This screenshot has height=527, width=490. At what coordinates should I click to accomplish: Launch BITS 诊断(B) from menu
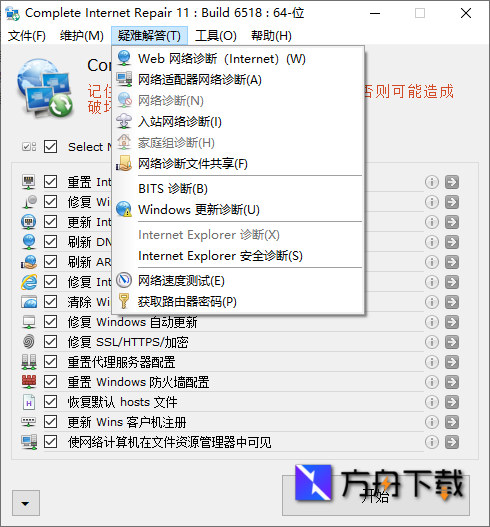(238, 189)
